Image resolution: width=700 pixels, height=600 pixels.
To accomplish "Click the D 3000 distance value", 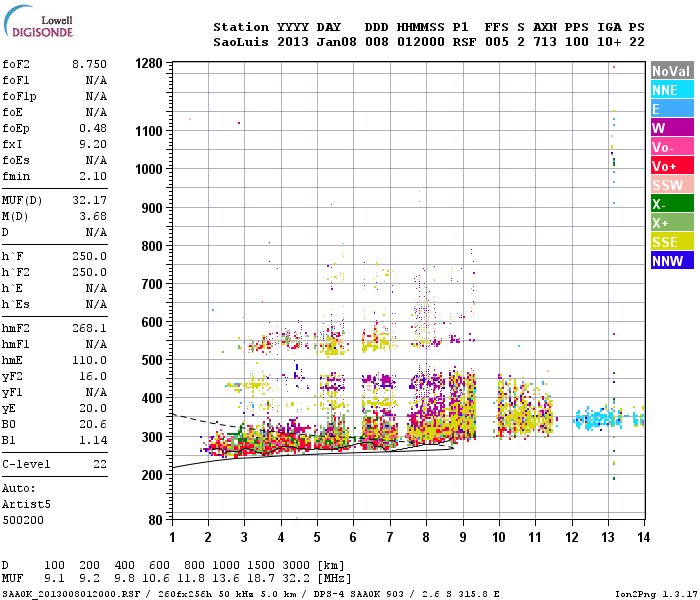I will [296, 566].
